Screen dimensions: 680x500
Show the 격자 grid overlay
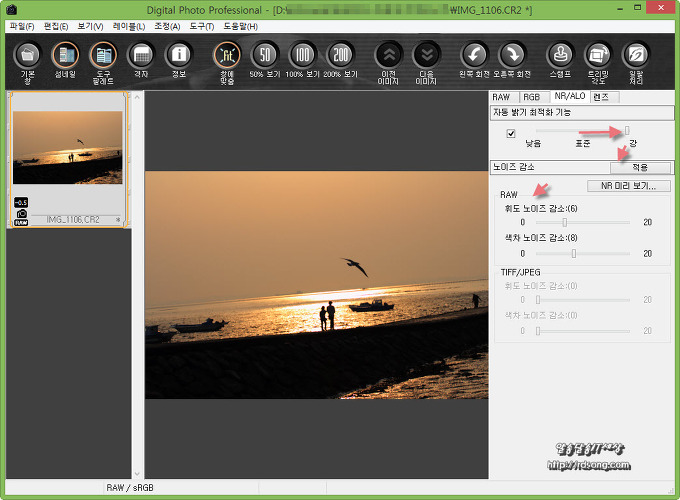[x=141, y=57]
